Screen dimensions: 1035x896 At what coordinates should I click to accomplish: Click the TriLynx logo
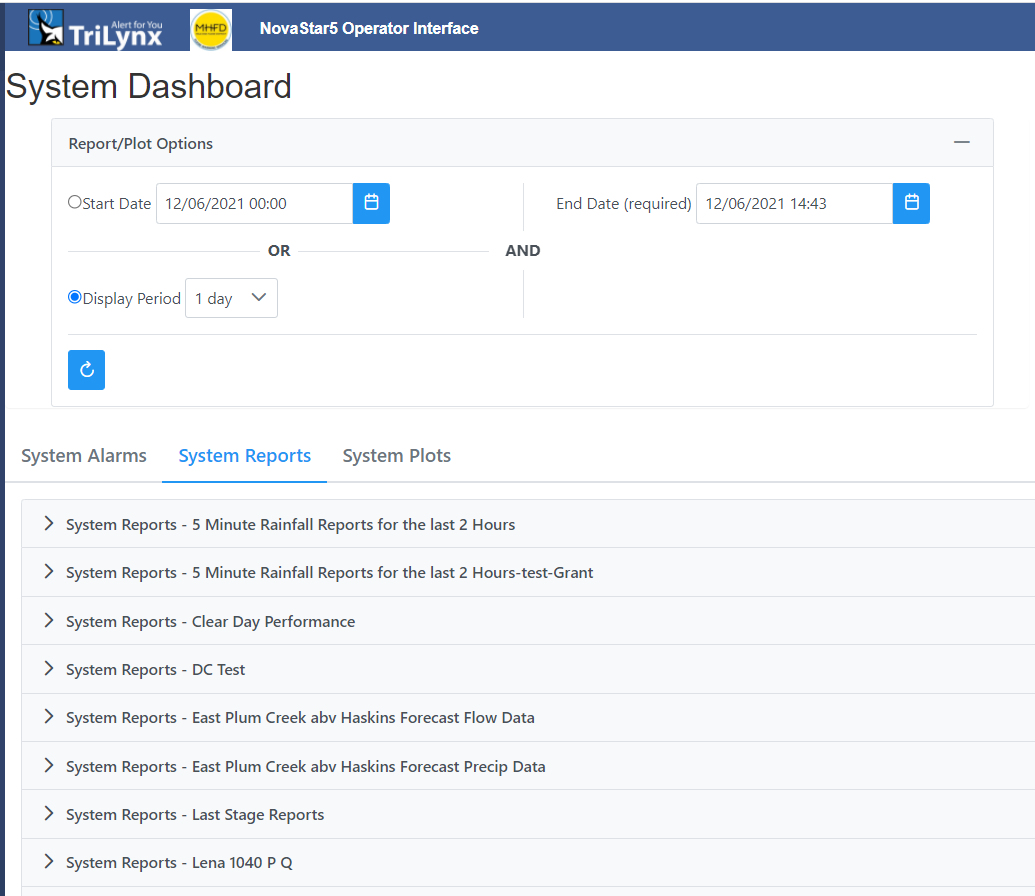point(95,27)
